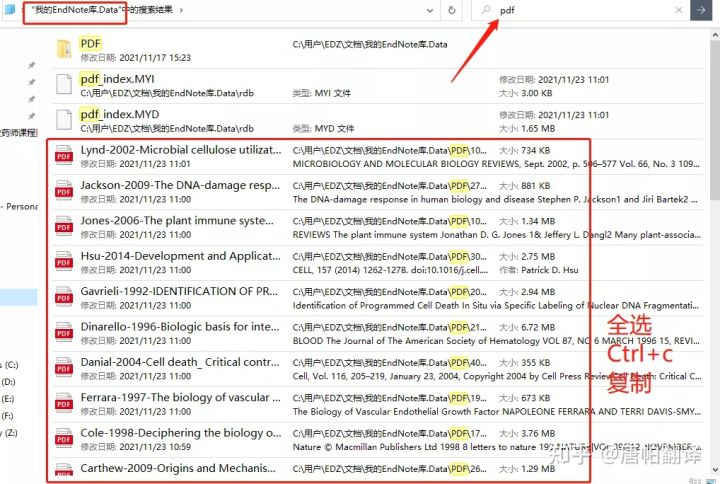
Task: Open drive (C:) in navigation pane
Action: point(11,365)
